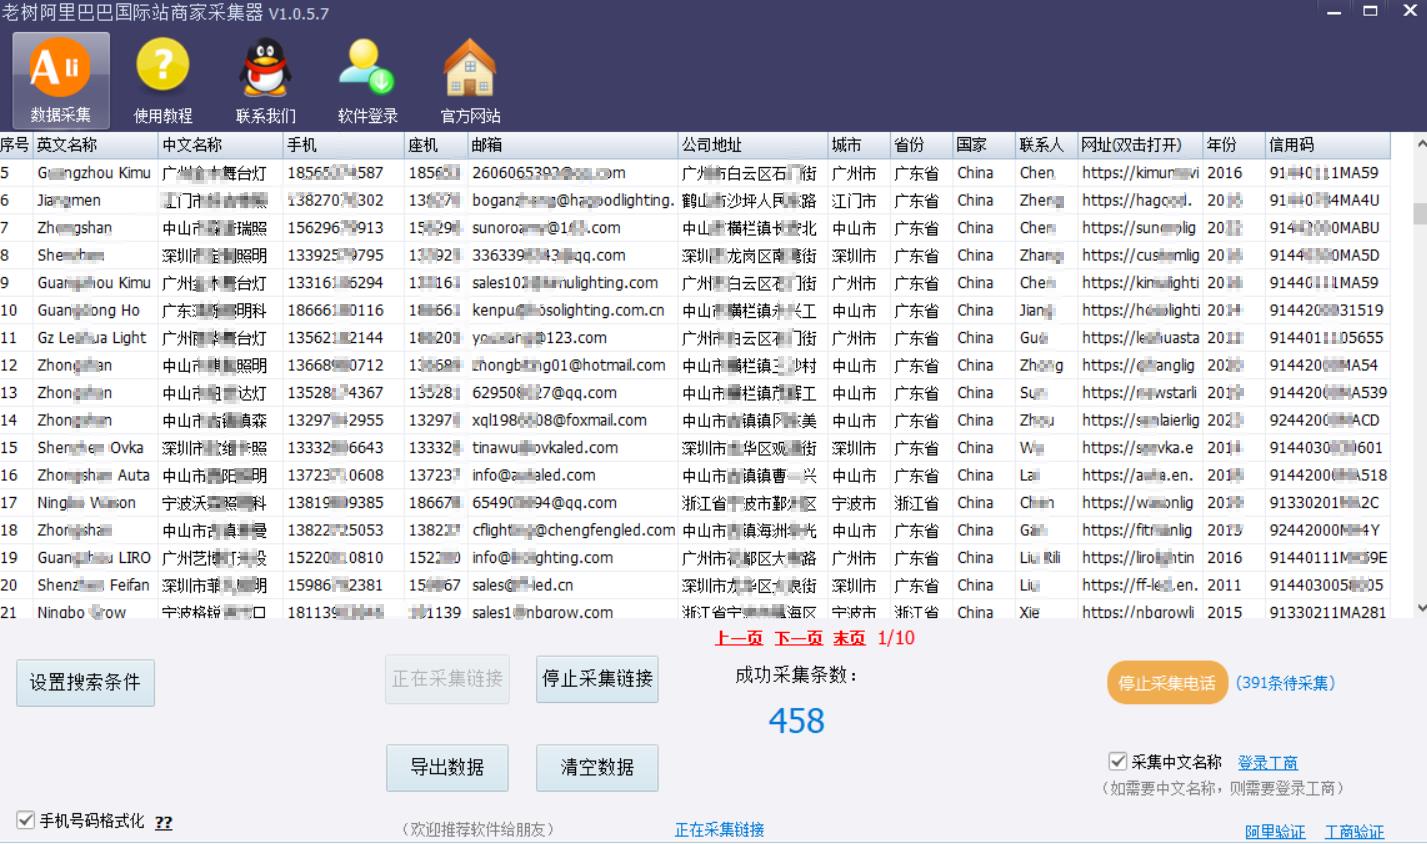Click the 城市 column header

[x=858, y=145]
